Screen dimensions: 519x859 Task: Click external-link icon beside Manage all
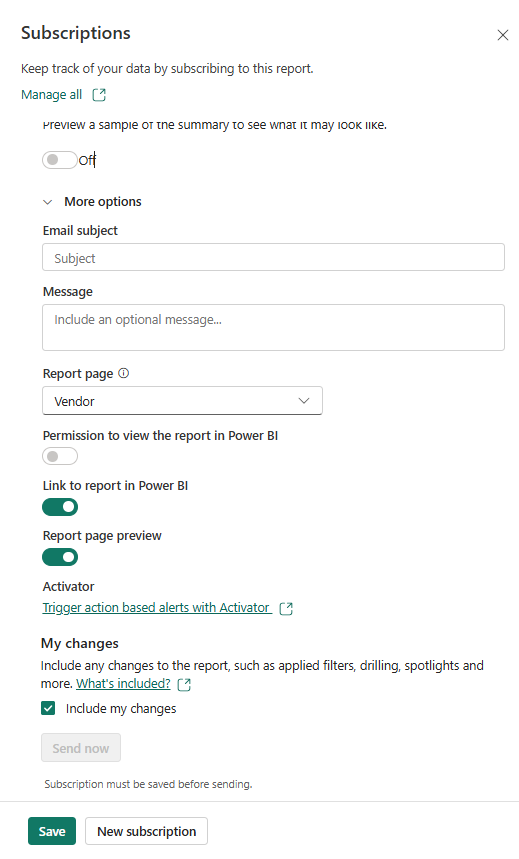point(99,95)
